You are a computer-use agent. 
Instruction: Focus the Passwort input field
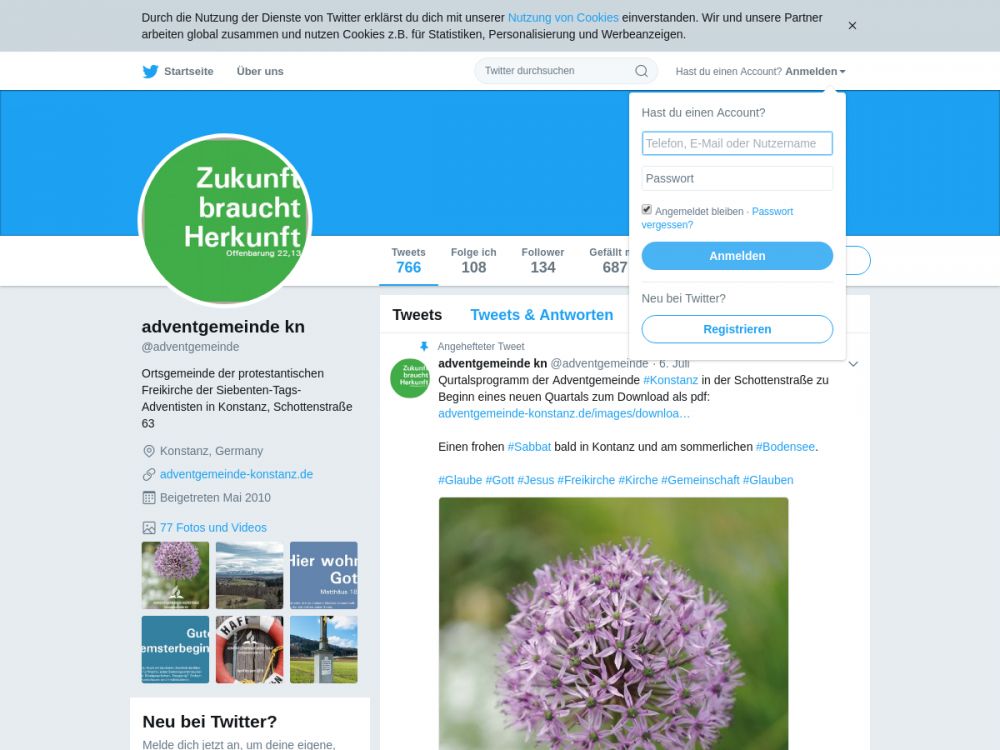click(x=737, y=179)
